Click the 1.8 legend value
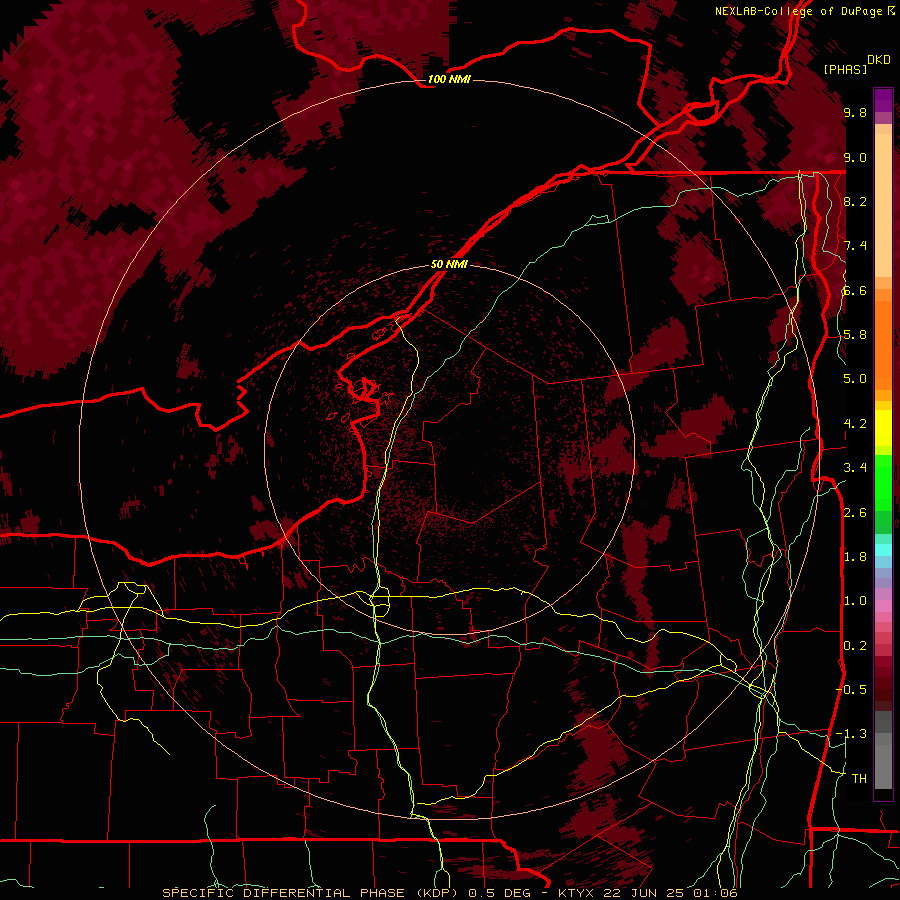This screenshot has height=900, width=900. pos(855,557)
